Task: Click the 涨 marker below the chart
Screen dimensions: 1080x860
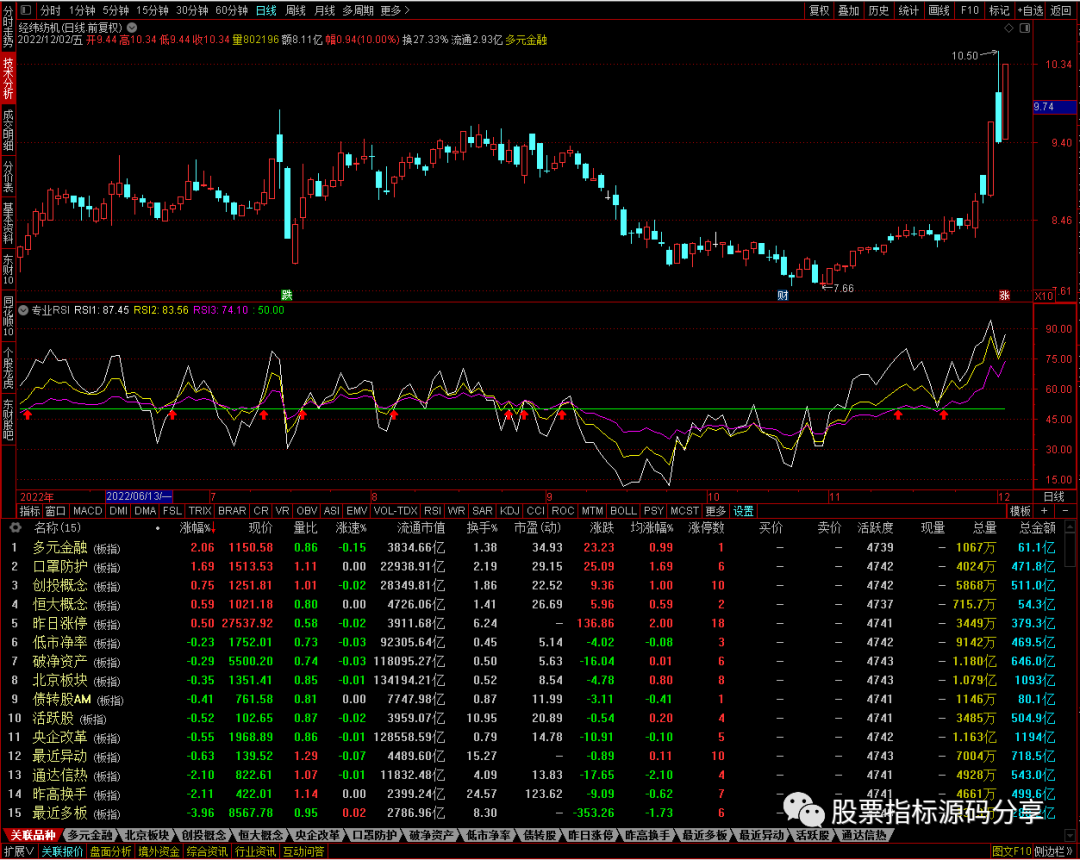Action: [x=1004, y=295]
